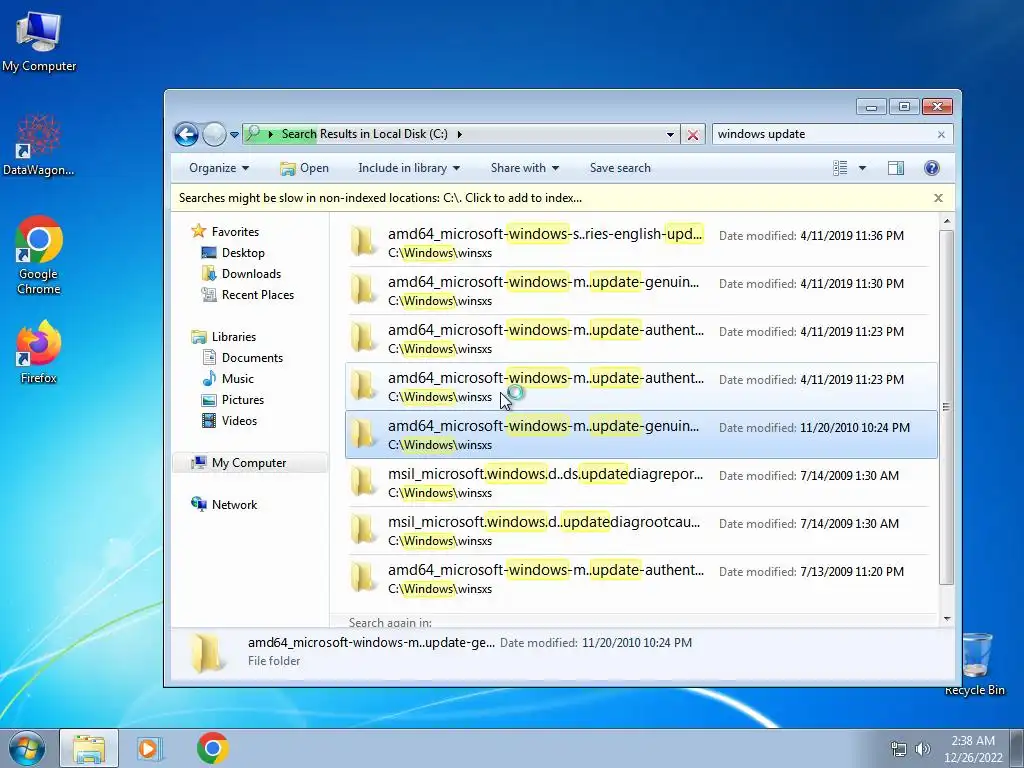Viewport: 1024px width, 768px height.
Task: Open the Pictures library
Action: coord(242,400)
